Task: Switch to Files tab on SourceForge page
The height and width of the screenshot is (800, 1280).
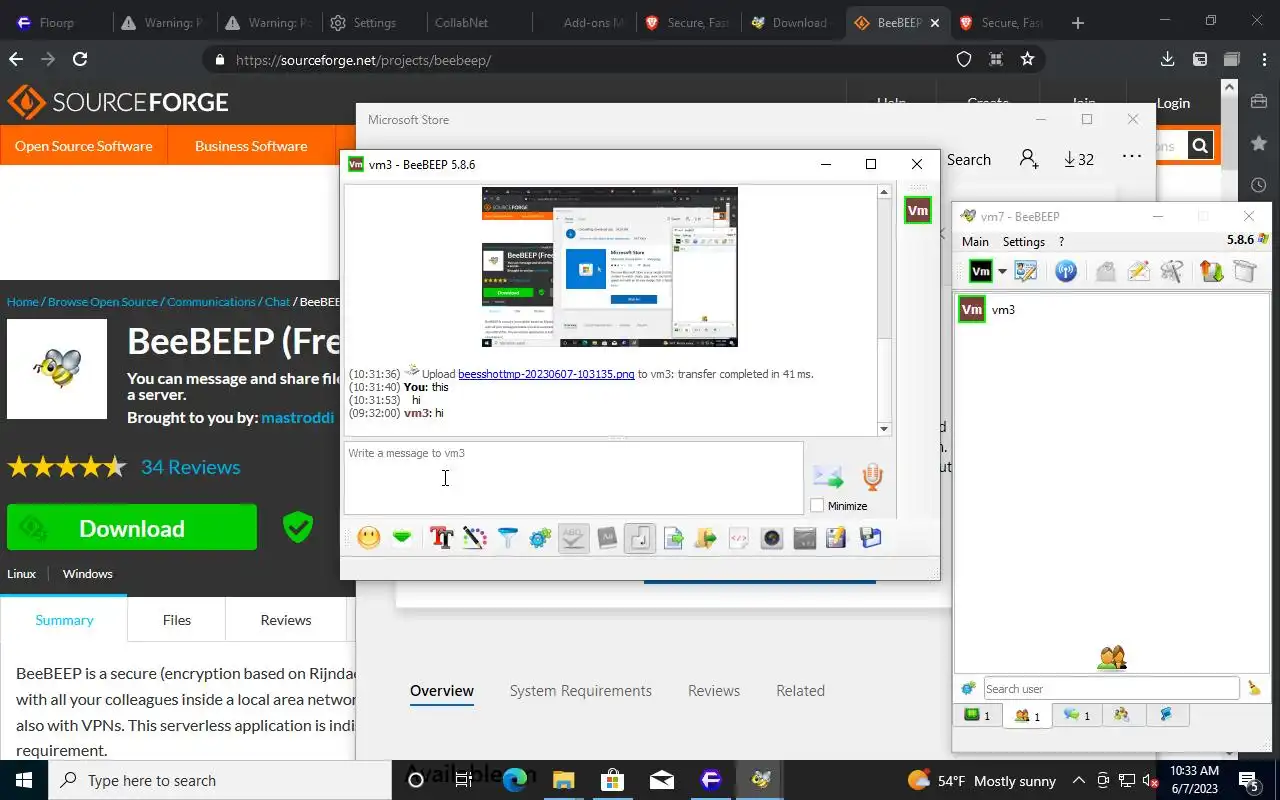Action: coord(177,620)
